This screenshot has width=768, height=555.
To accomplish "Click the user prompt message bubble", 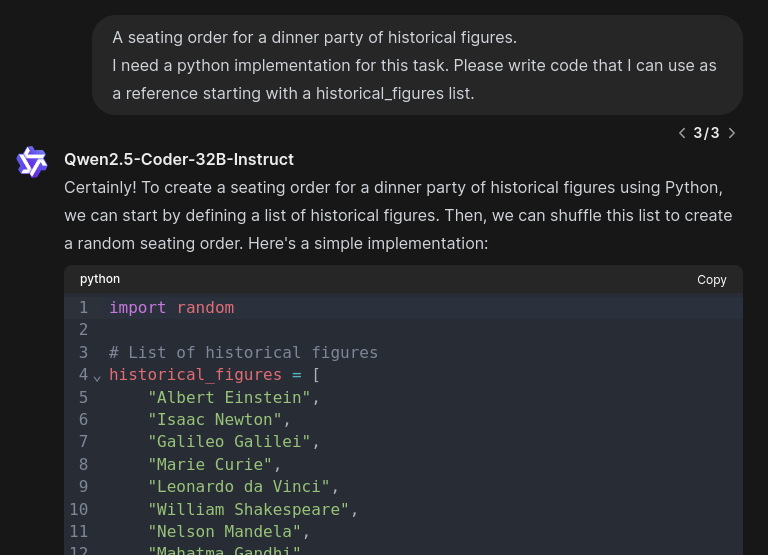I will pos(417,65).
